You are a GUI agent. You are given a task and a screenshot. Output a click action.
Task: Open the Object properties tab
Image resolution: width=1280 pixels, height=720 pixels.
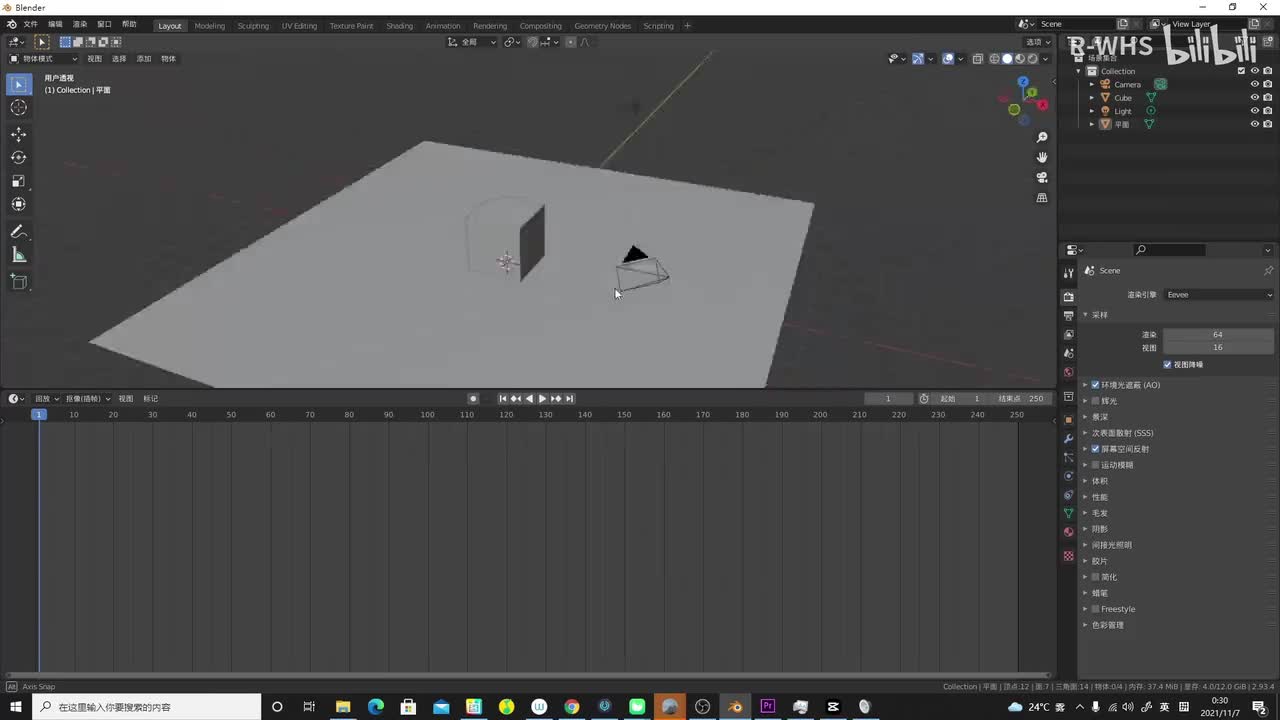pyautogui.click(x=1068, y=420)
